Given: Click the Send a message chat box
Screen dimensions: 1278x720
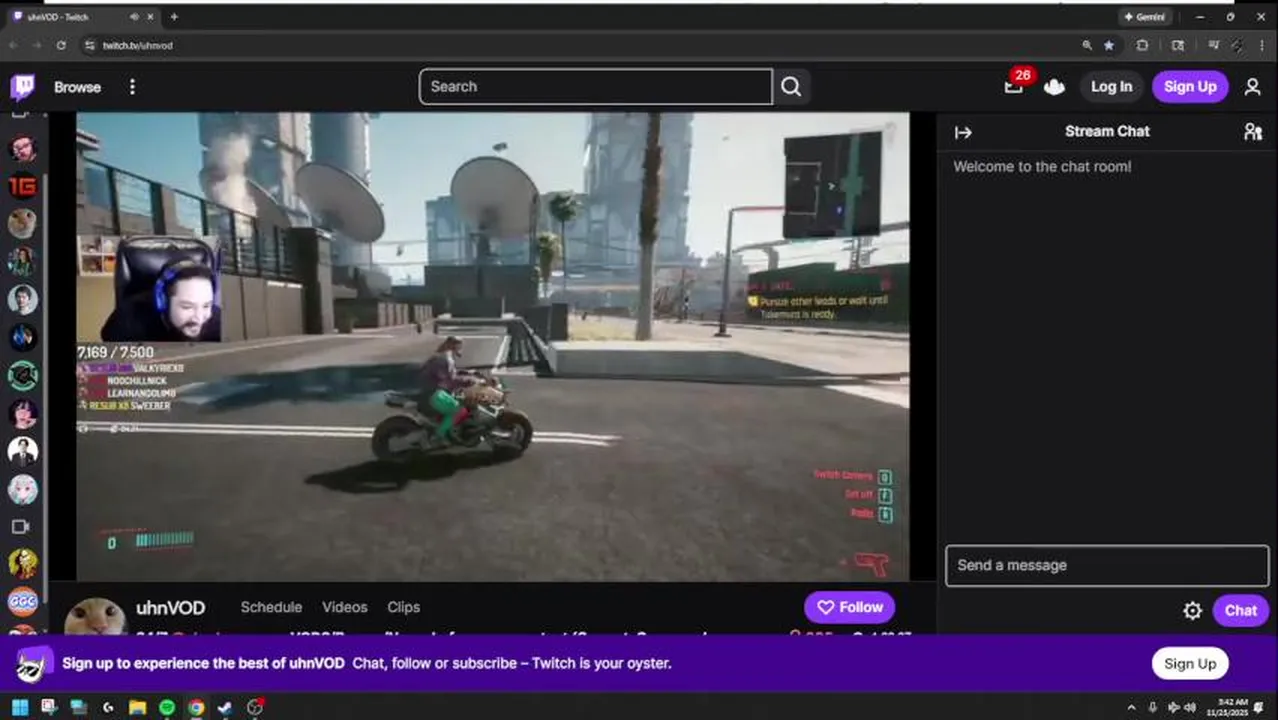Looking at the screenshot, I should click(1107, 566).
